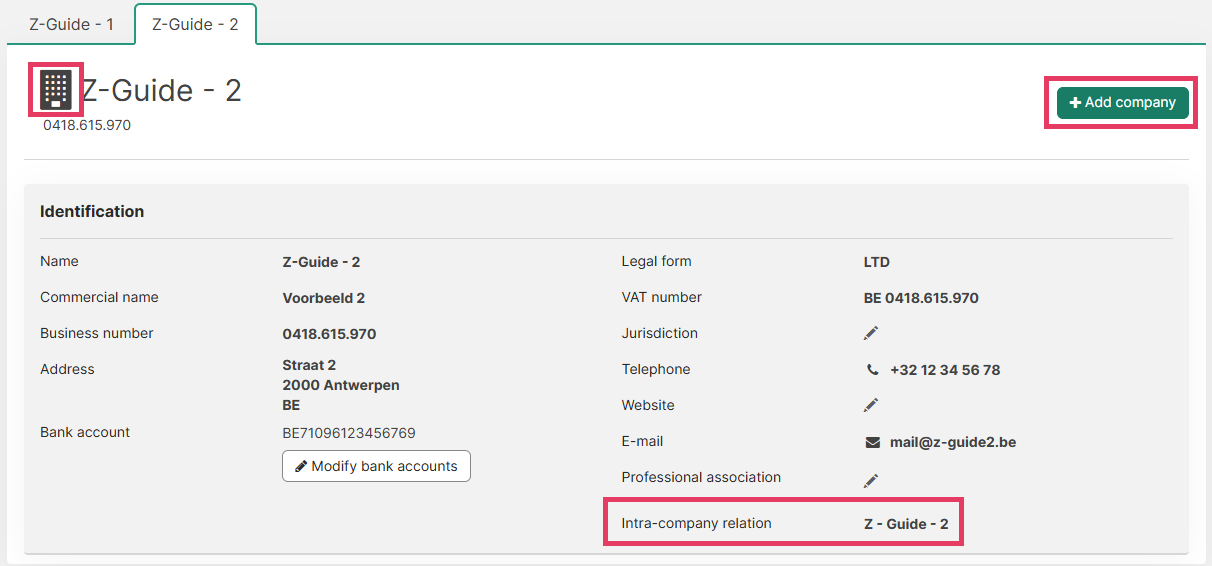Click the business number under the page title
Image resolution: width=1212 pixels, height=566 pixels.
click(87, 125)
